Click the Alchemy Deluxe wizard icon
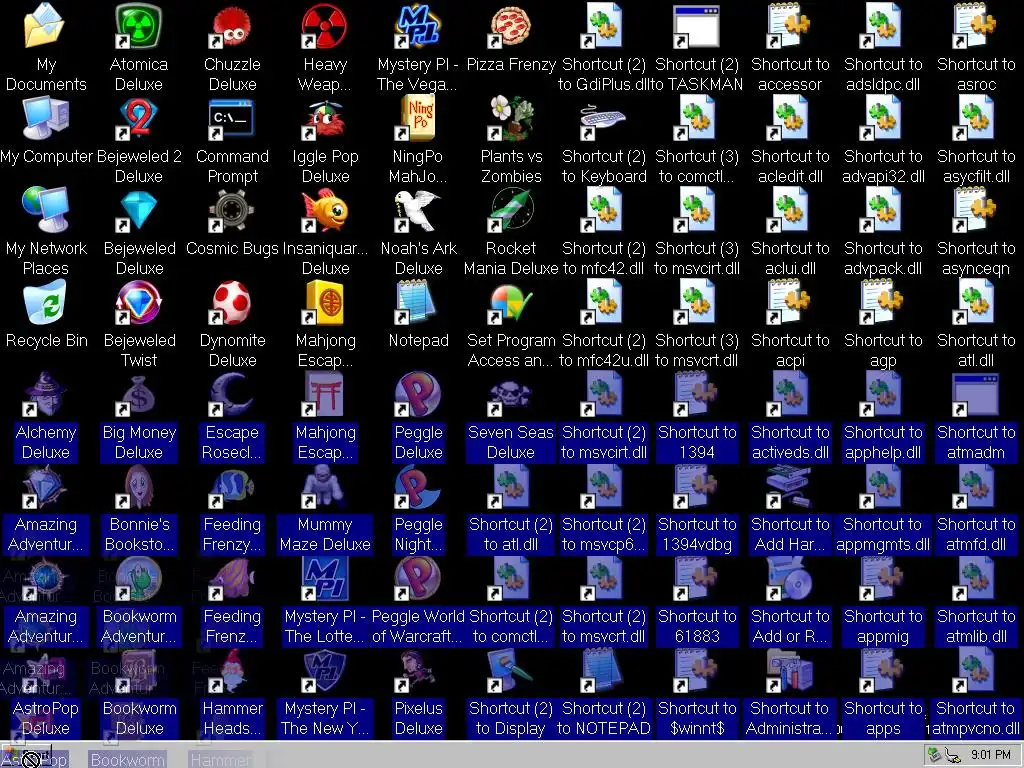The height and width of the screenshot is (768, 1024). [x=44, y=394]
